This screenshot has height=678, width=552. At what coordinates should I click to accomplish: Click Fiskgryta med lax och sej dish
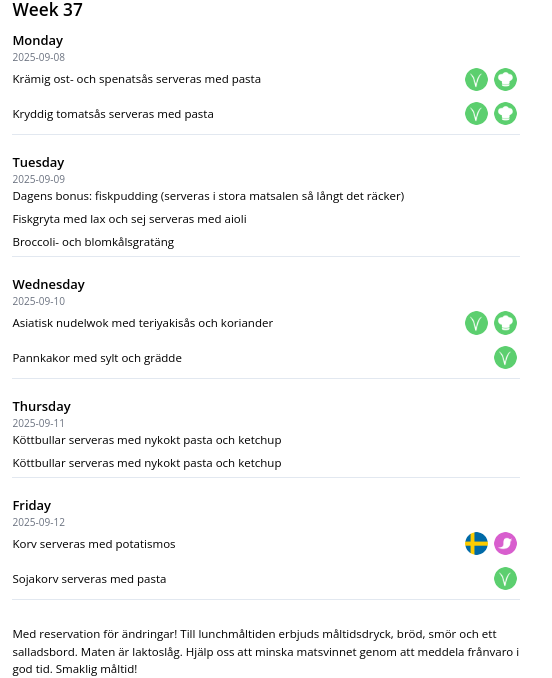130,219
